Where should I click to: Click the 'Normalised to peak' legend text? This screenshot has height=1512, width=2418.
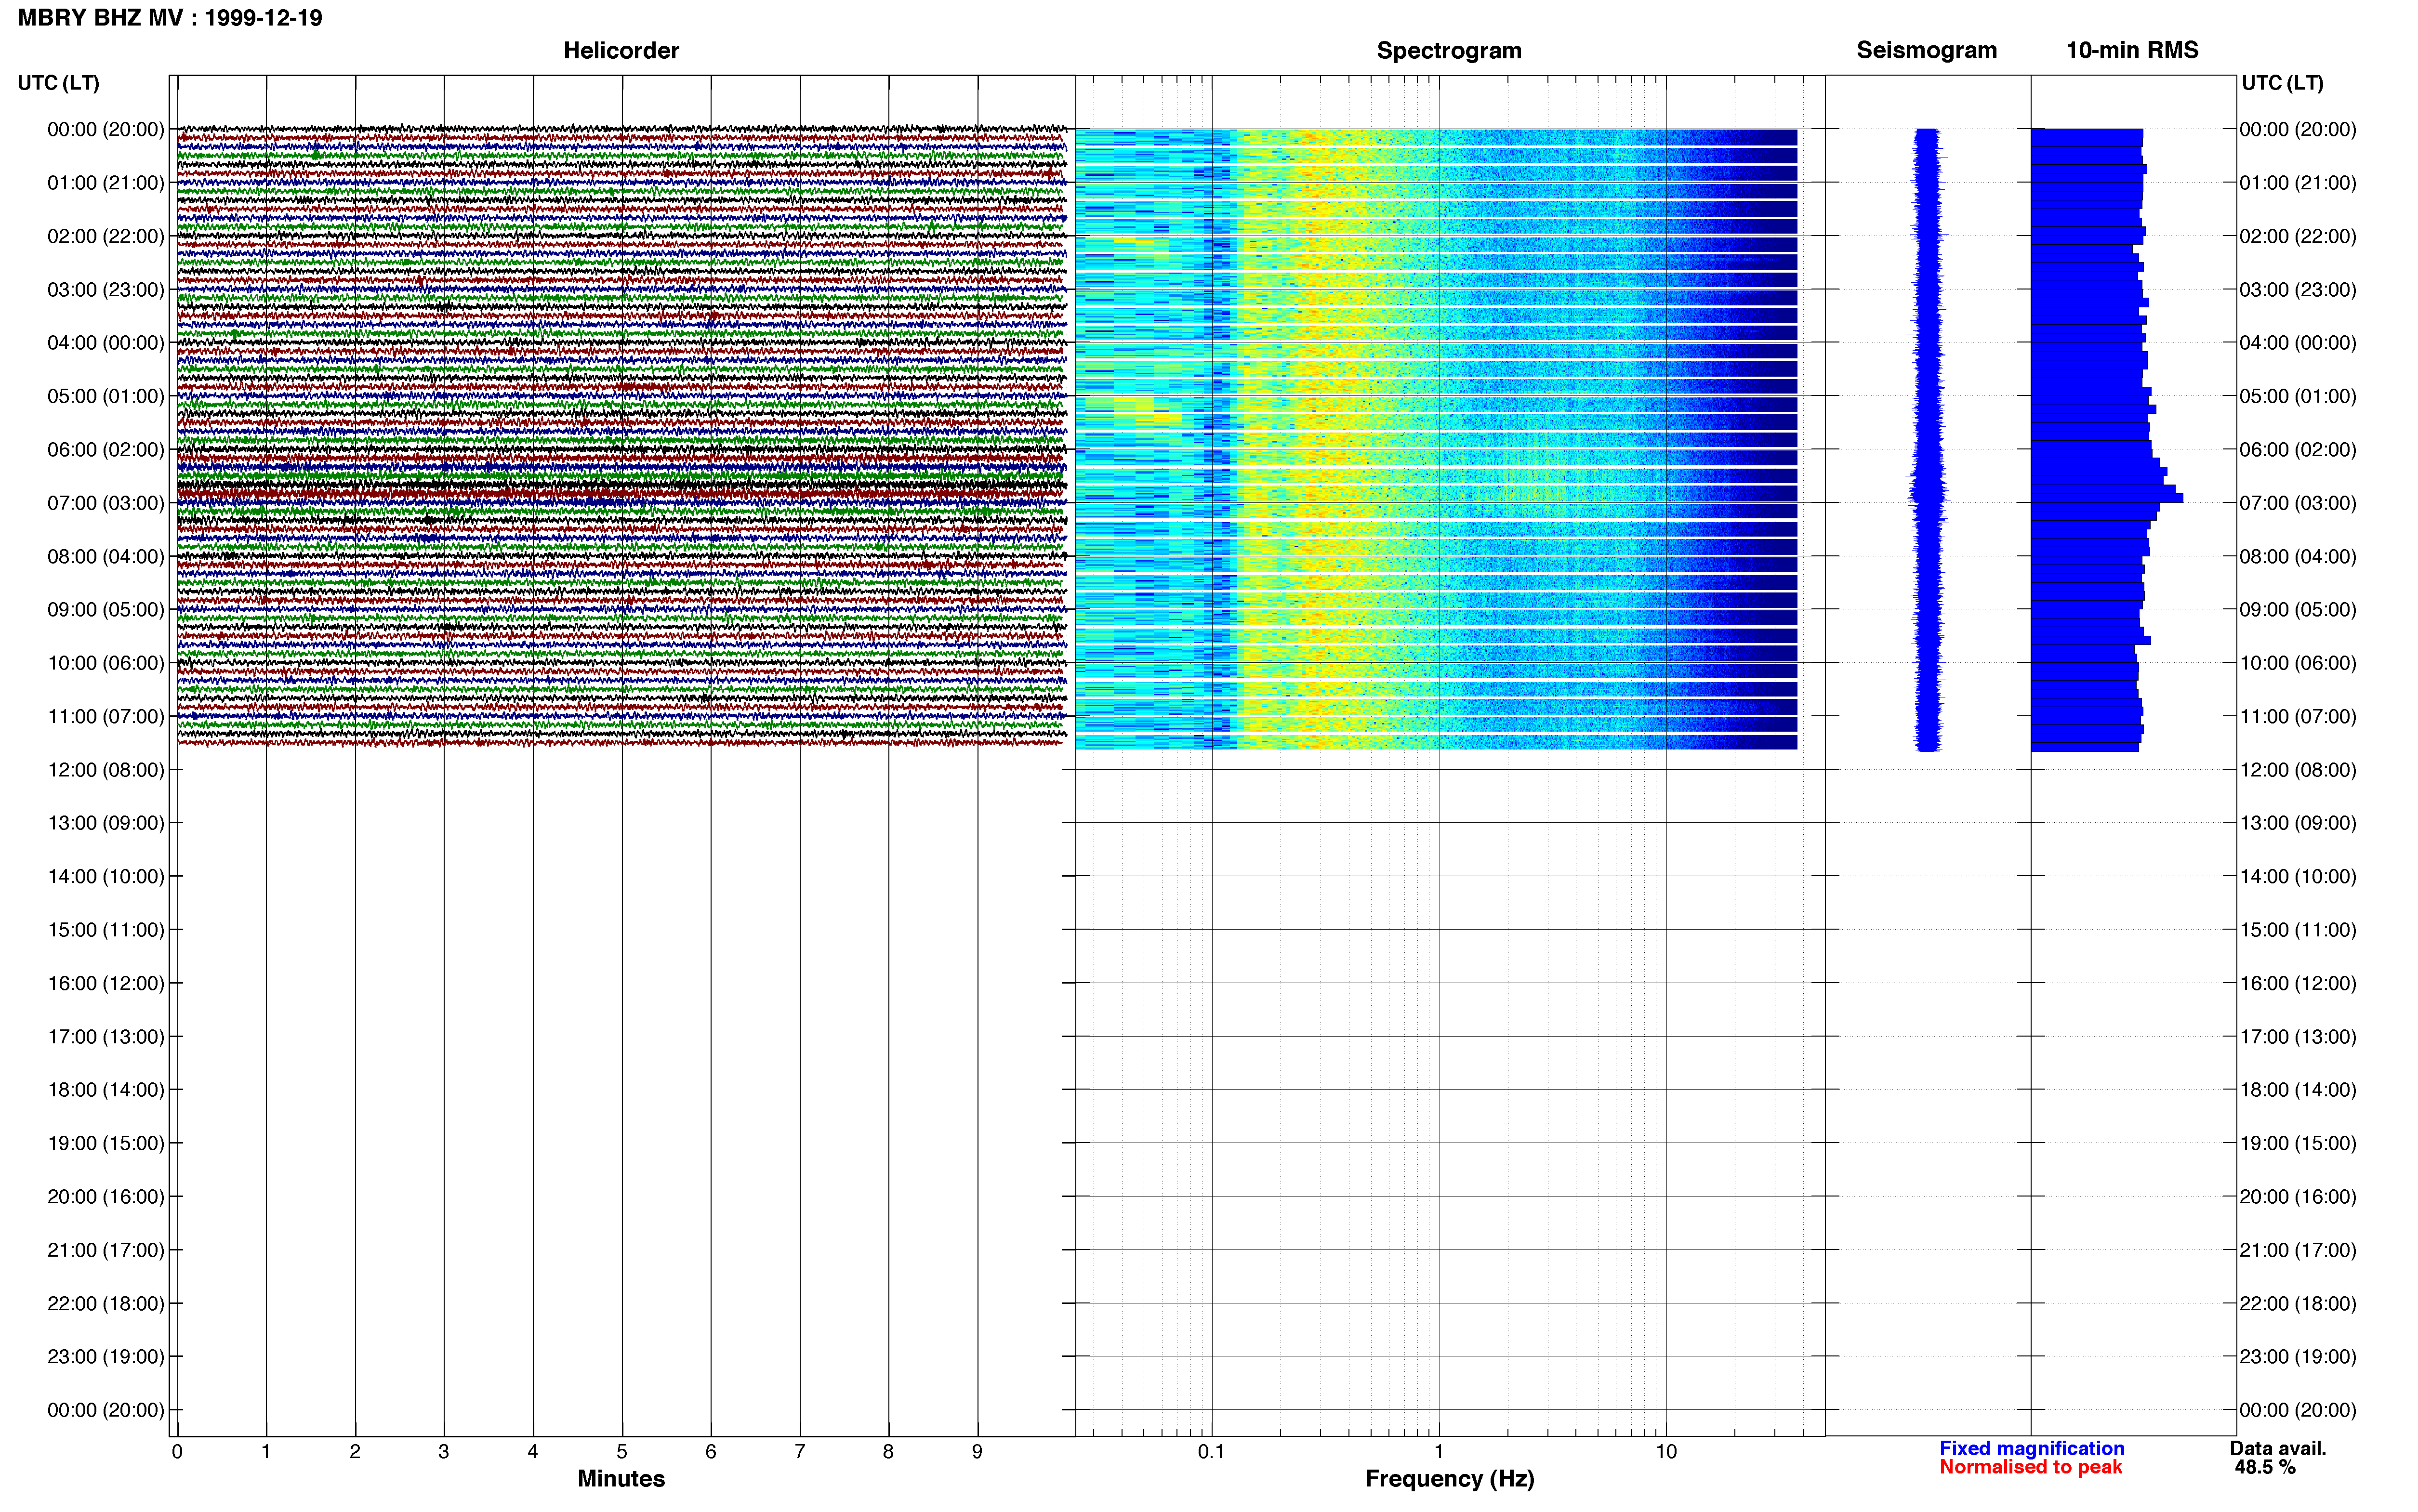[2030, 1468]
